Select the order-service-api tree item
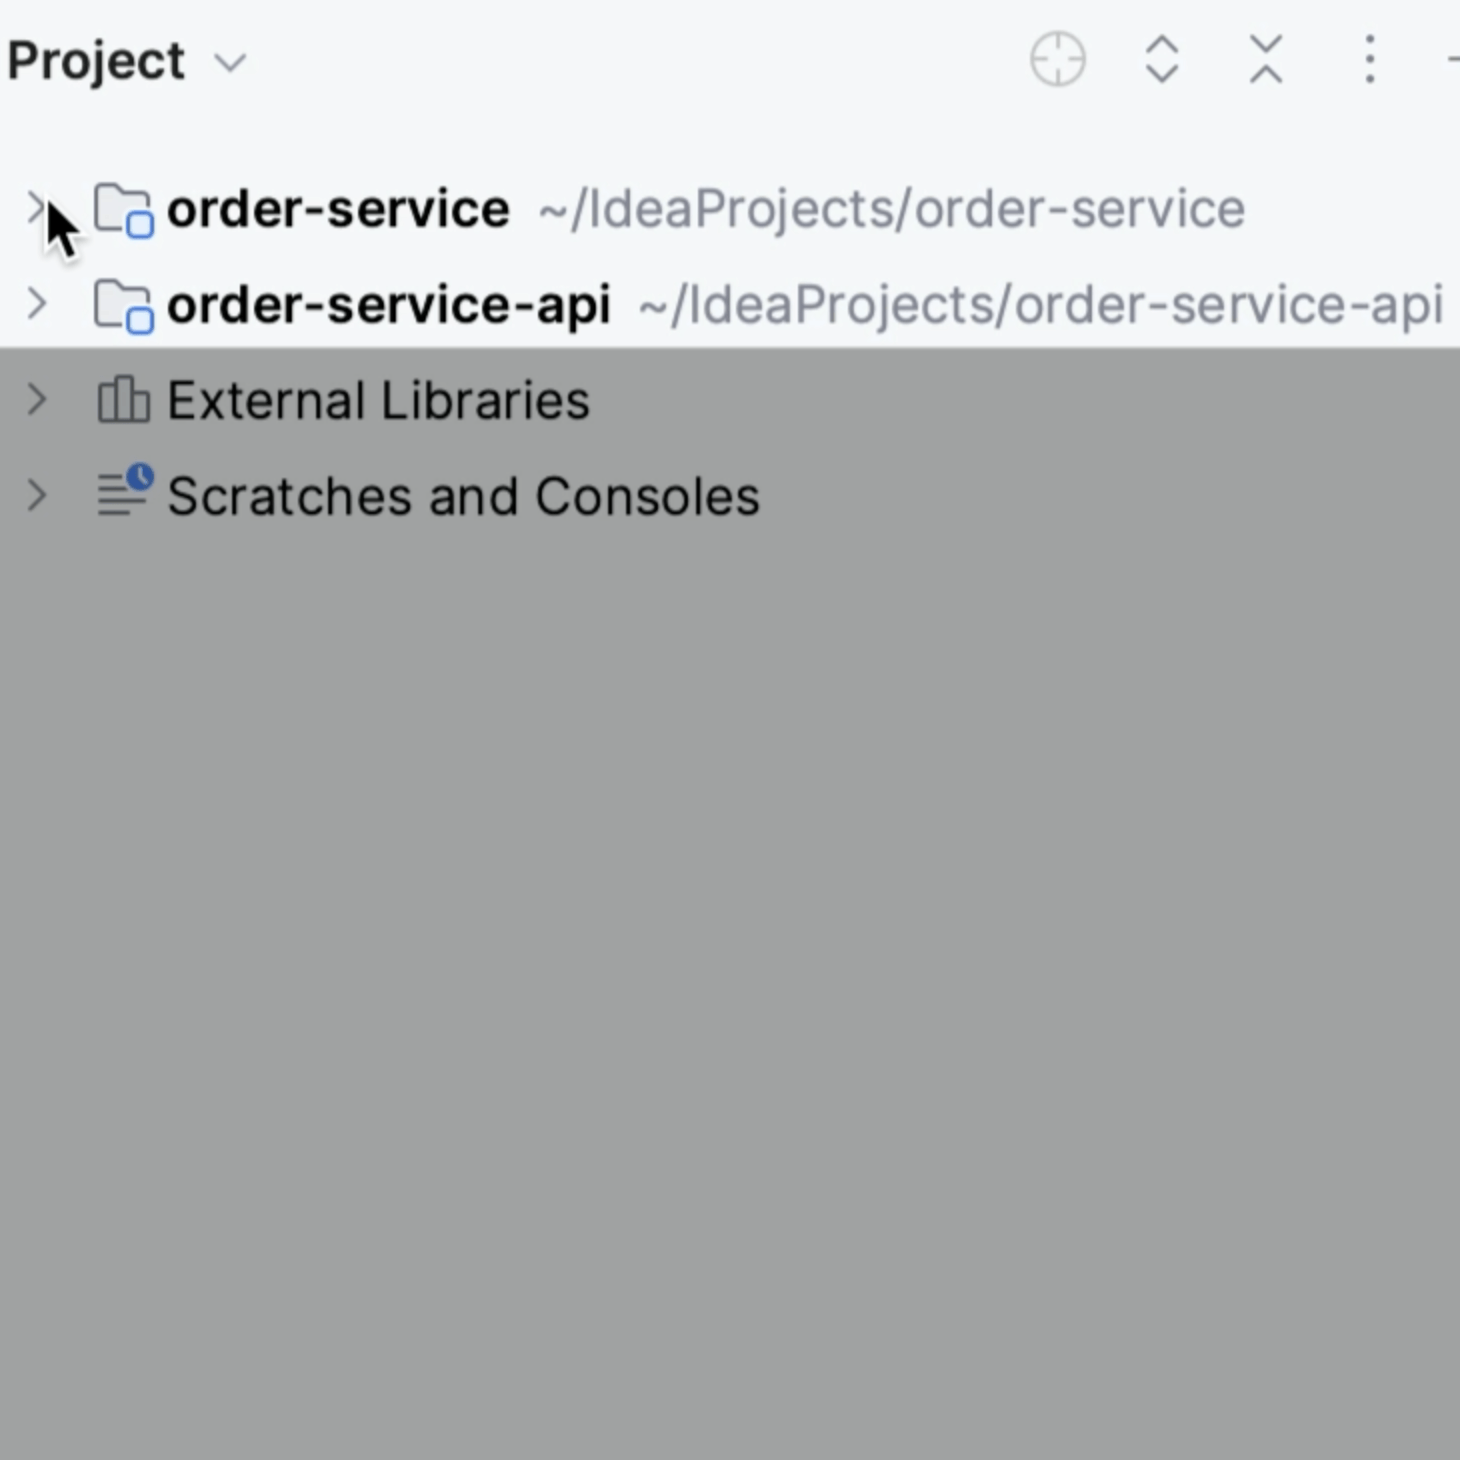 390,304
